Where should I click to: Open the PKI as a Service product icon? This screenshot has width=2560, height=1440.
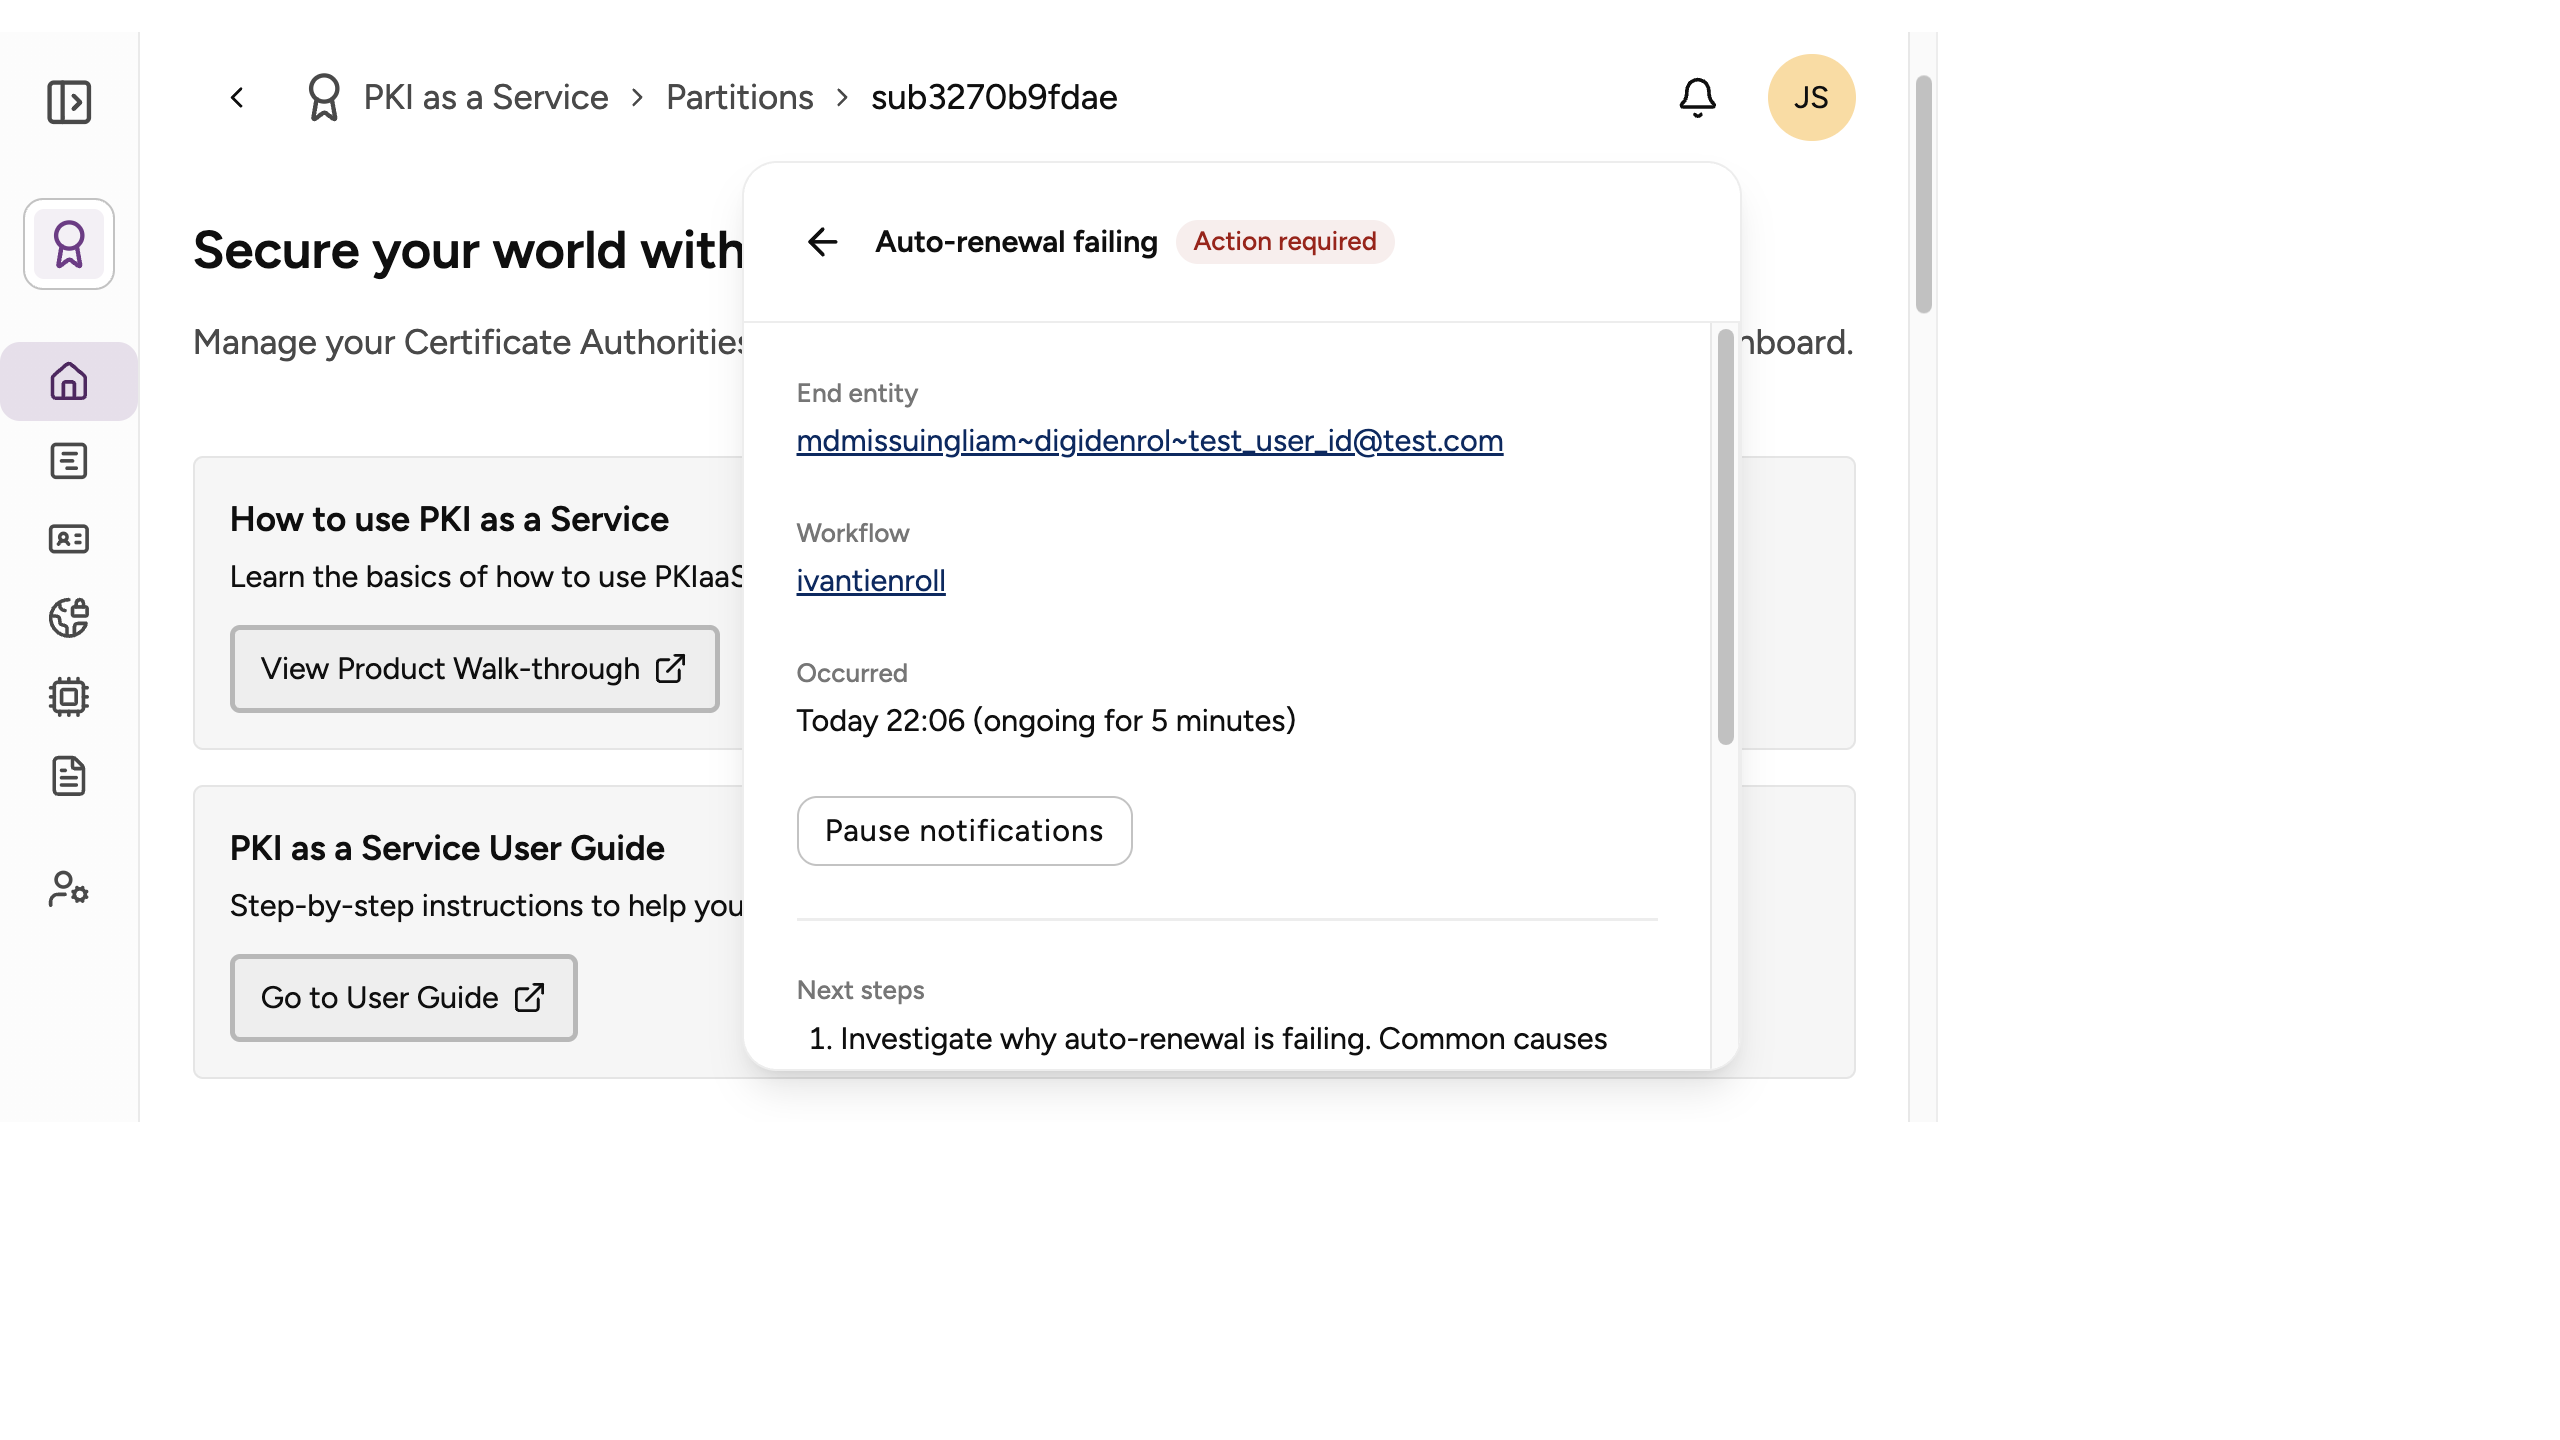click(69, 244)
